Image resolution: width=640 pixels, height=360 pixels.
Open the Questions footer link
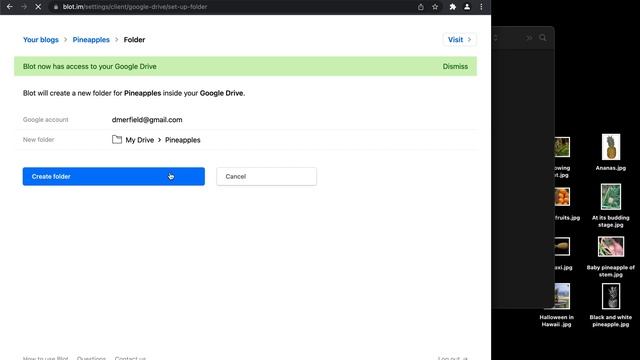point(91,358)
